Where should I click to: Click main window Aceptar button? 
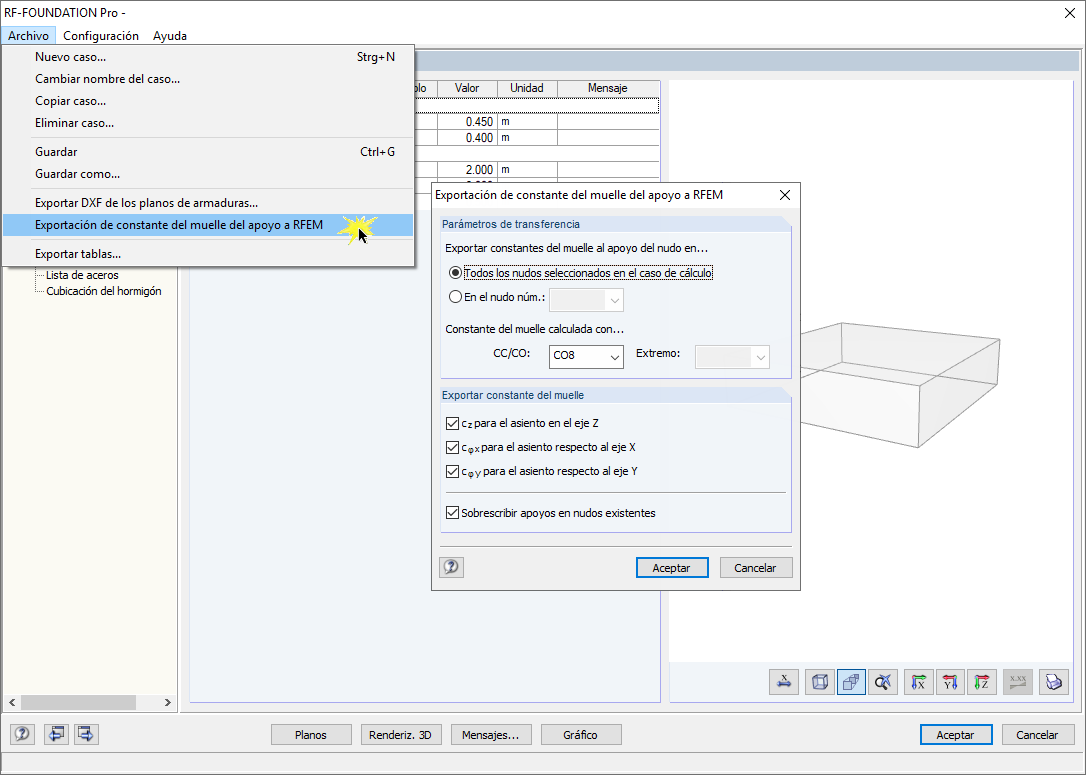956,735
